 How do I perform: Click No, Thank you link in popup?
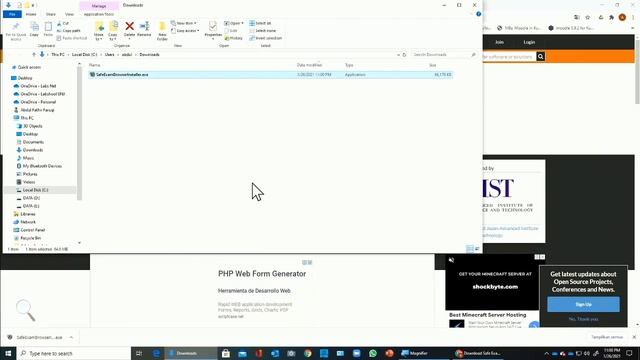point(583,319)
